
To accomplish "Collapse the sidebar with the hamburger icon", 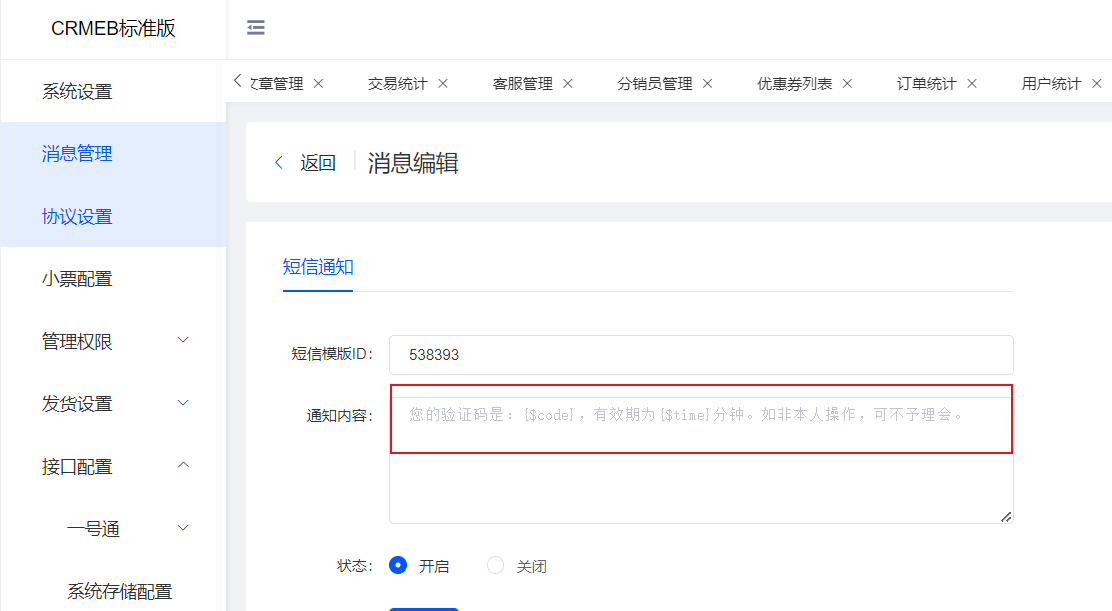I will (255, 28).
